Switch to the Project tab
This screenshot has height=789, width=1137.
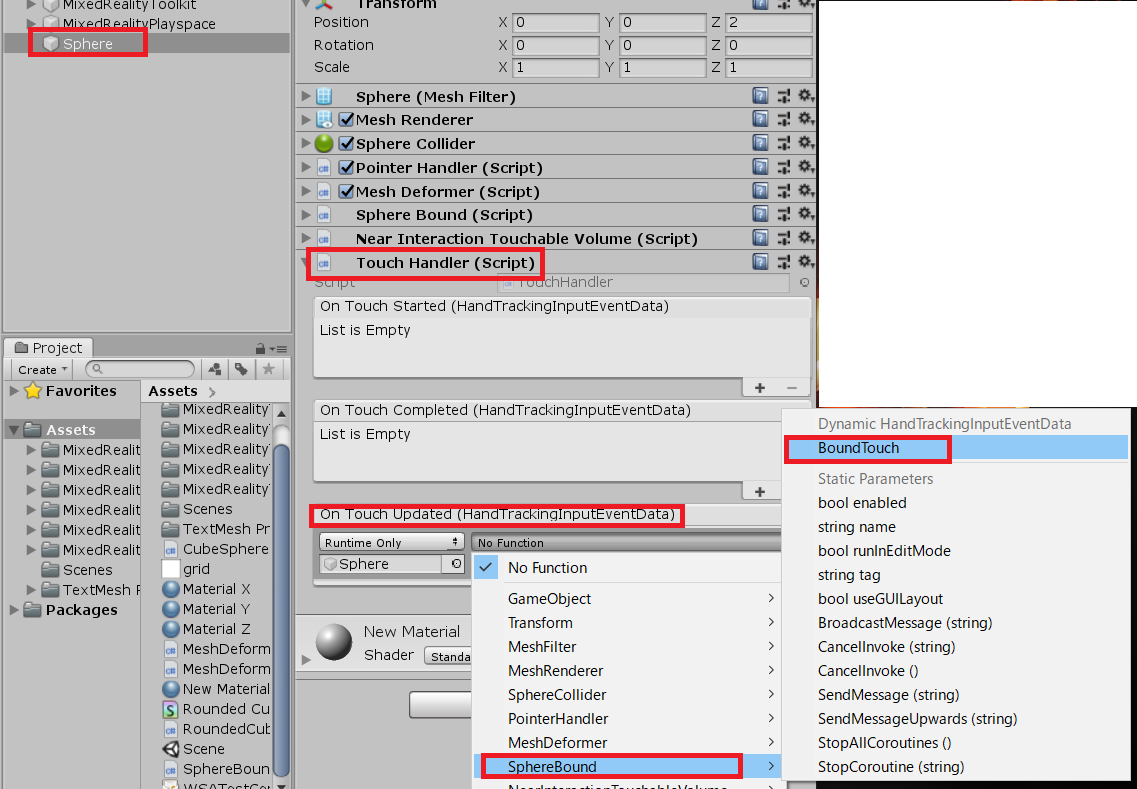point(48,348)
